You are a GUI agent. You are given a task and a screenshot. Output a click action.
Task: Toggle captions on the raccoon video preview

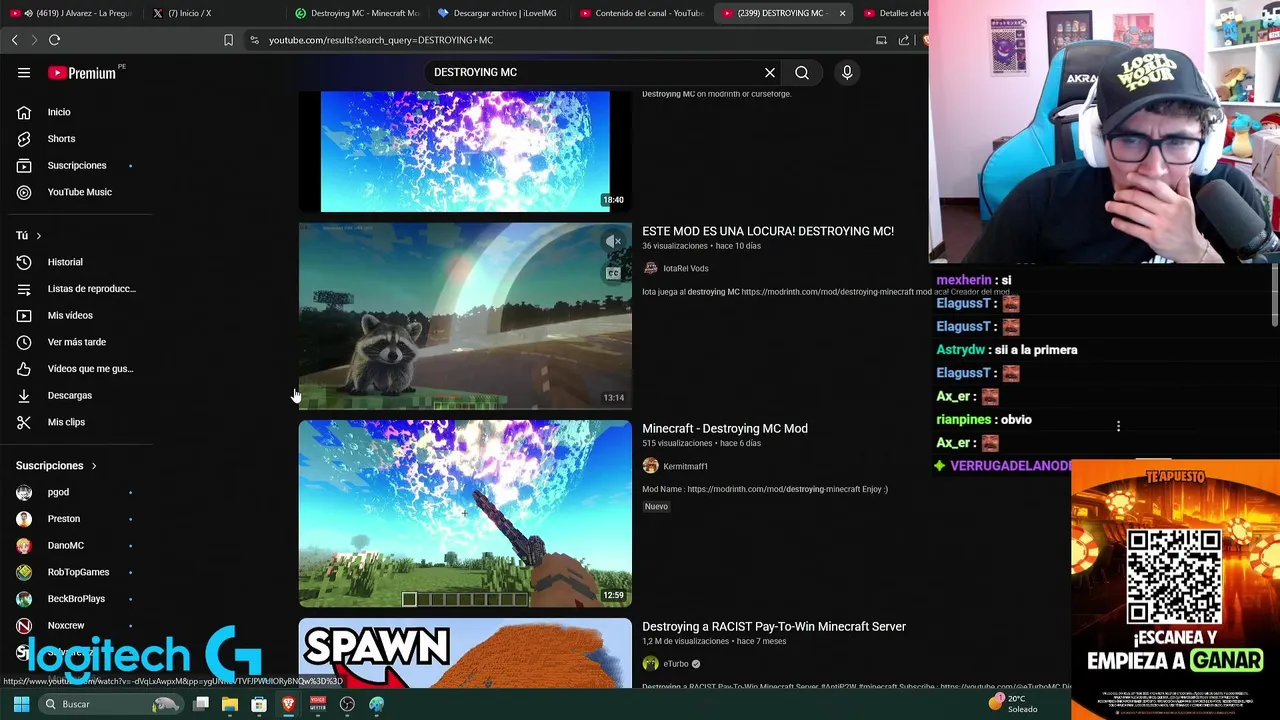click(x=613, y=273)
